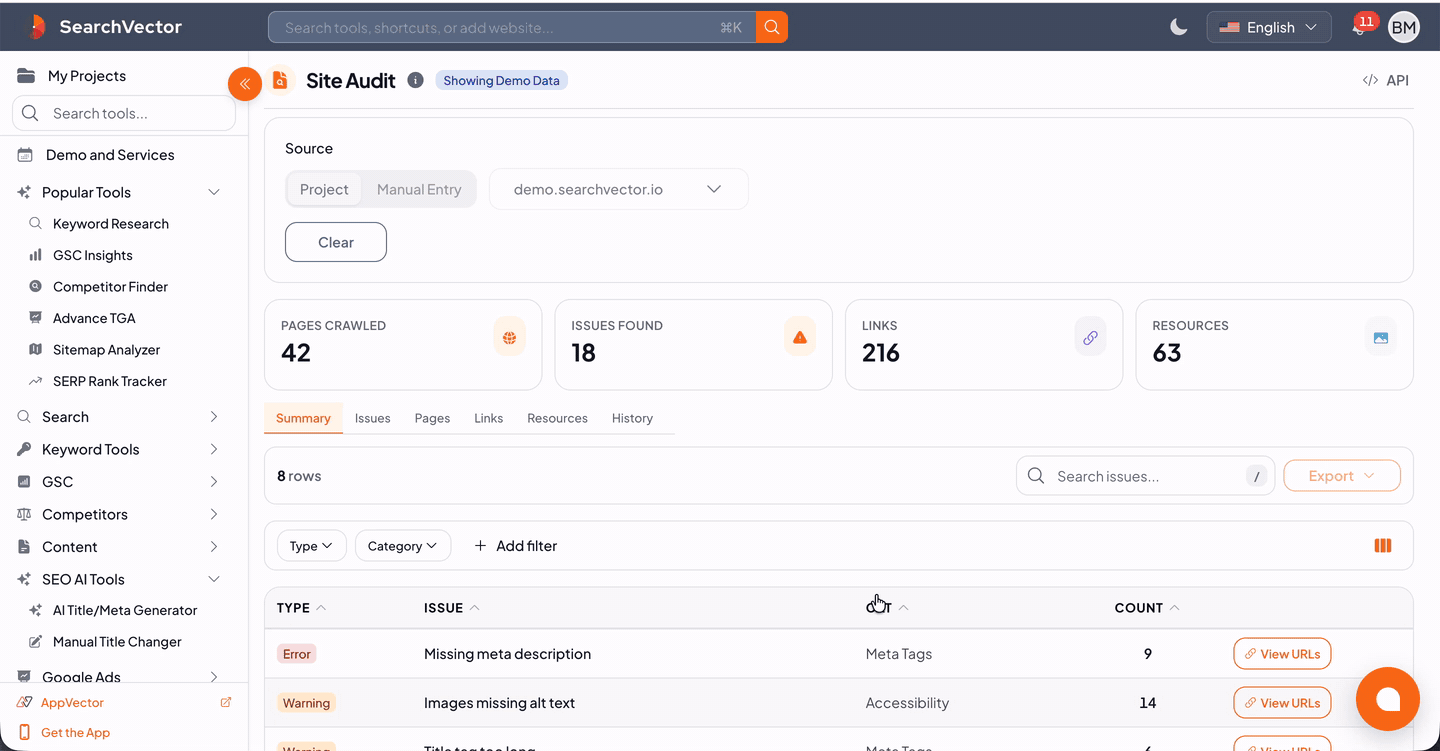Open the Export dropdown button
The width and height of the screenshot is (1440, 751).
pyautogui.click(x=1341, y=476)
